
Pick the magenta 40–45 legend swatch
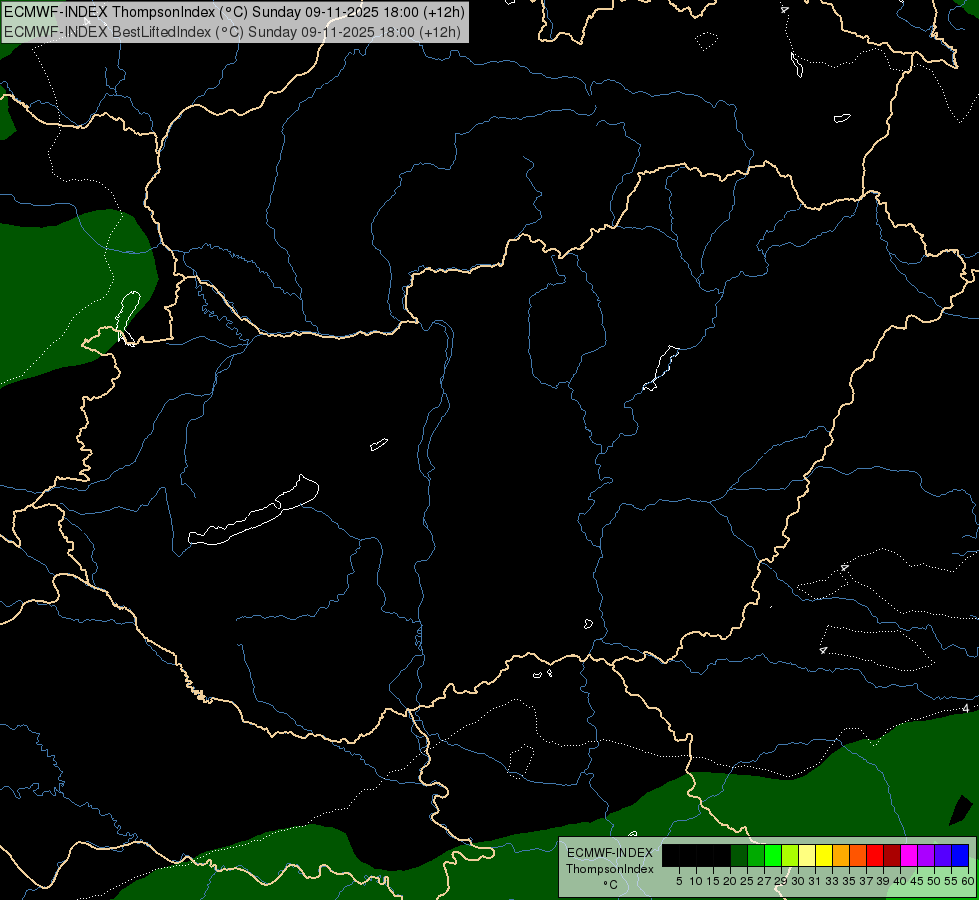[909, 855]
